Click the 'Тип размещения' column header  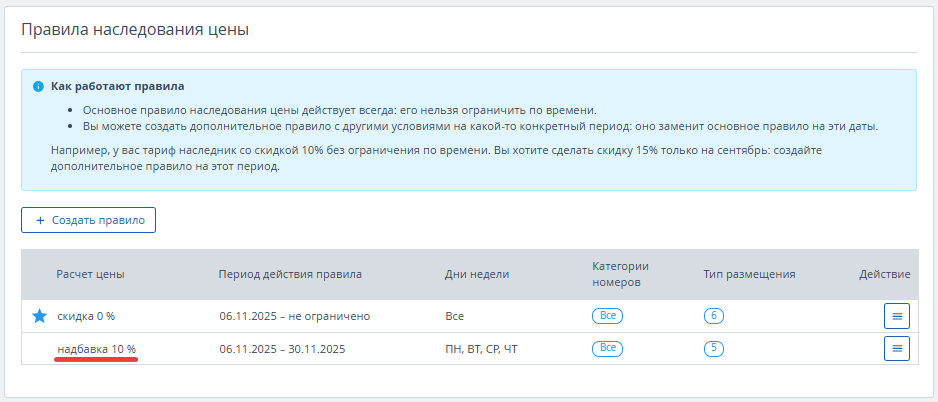(749, 274)
